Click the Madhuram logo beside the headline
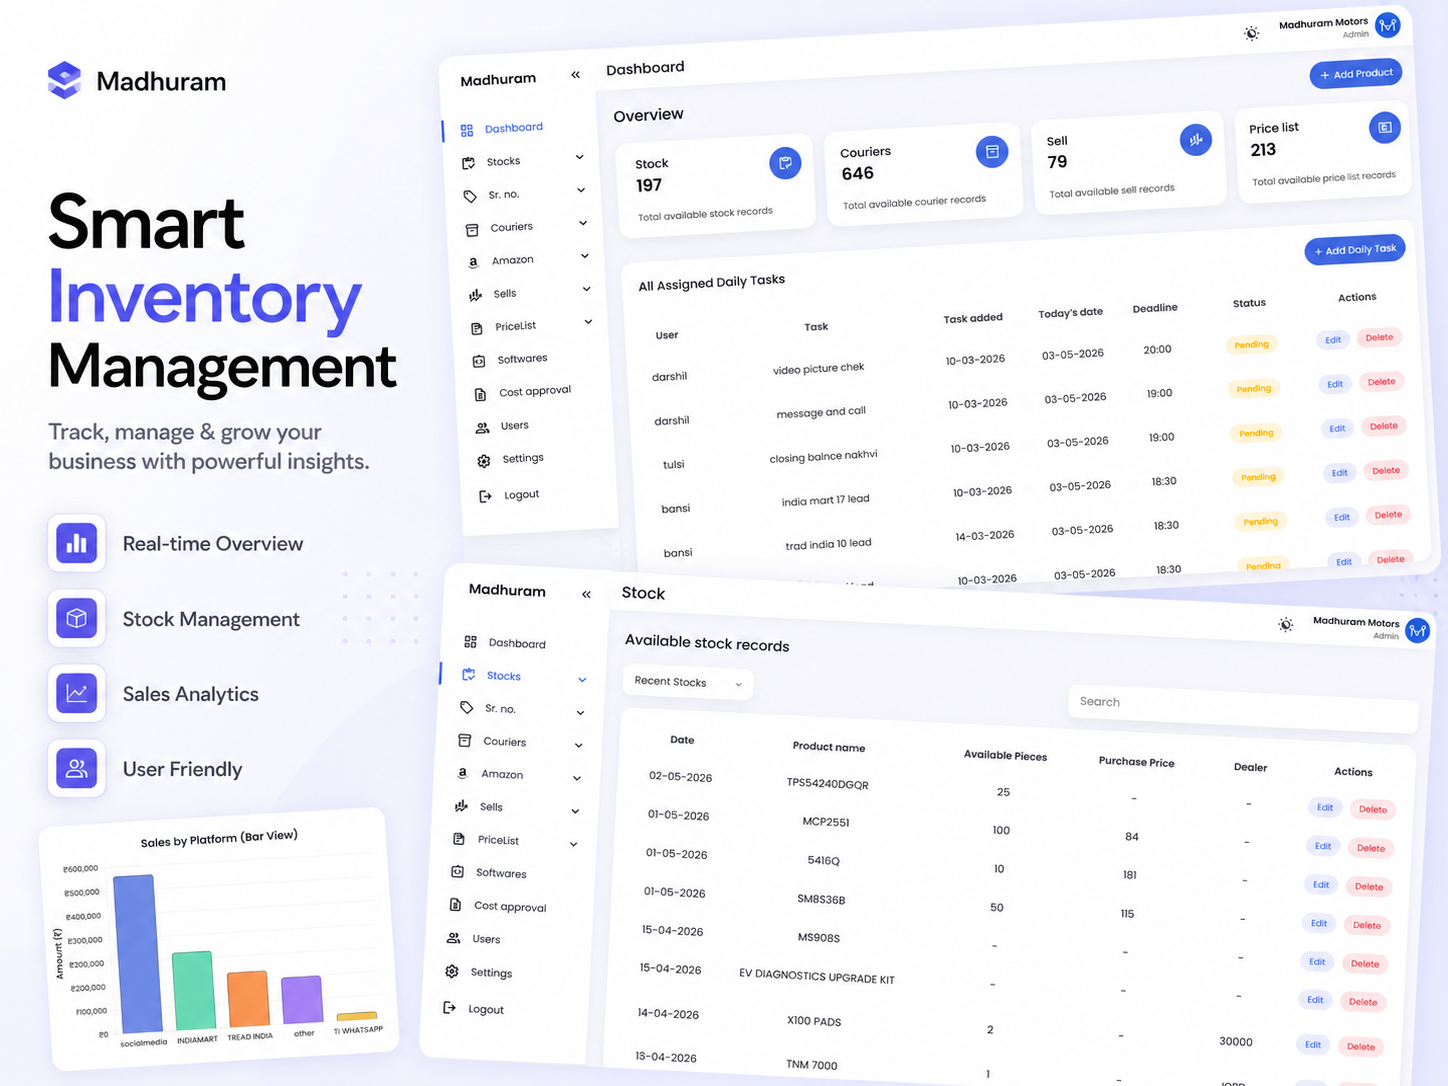The image size is (1448, 1086). click(65, 80)
